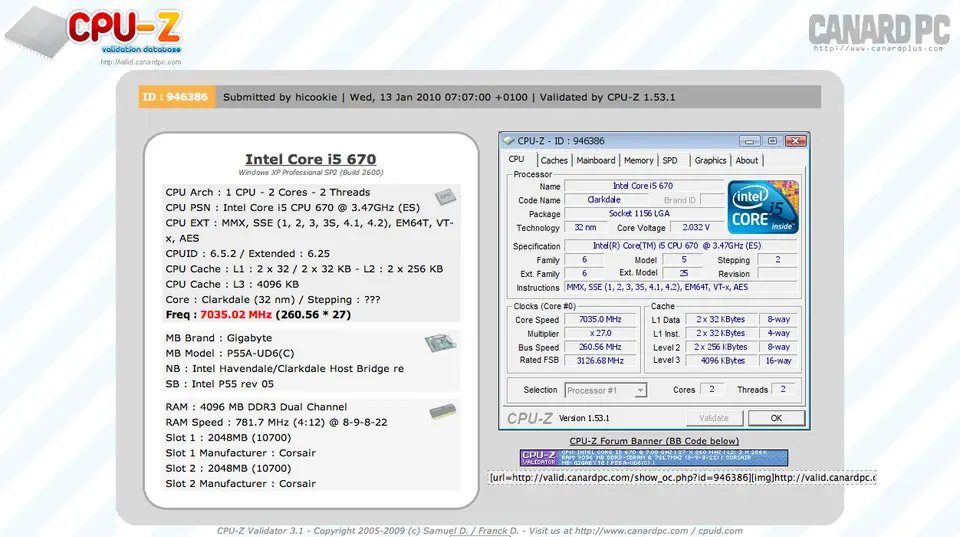Viewport: 960px width, 537px height.
Task: Click the RAM module icon beside RAM size
Action: (442, 411)
